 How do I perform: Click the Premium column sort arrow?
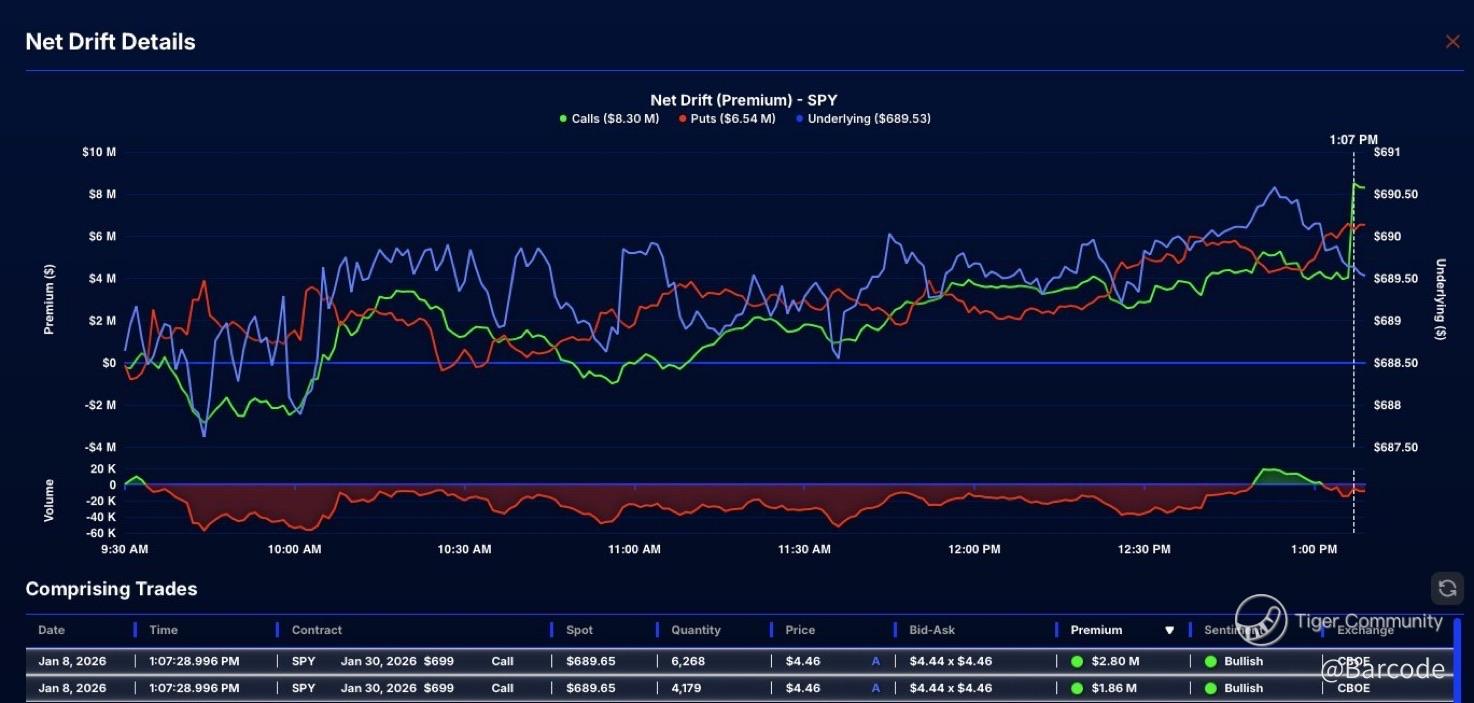coord(1169,631)
